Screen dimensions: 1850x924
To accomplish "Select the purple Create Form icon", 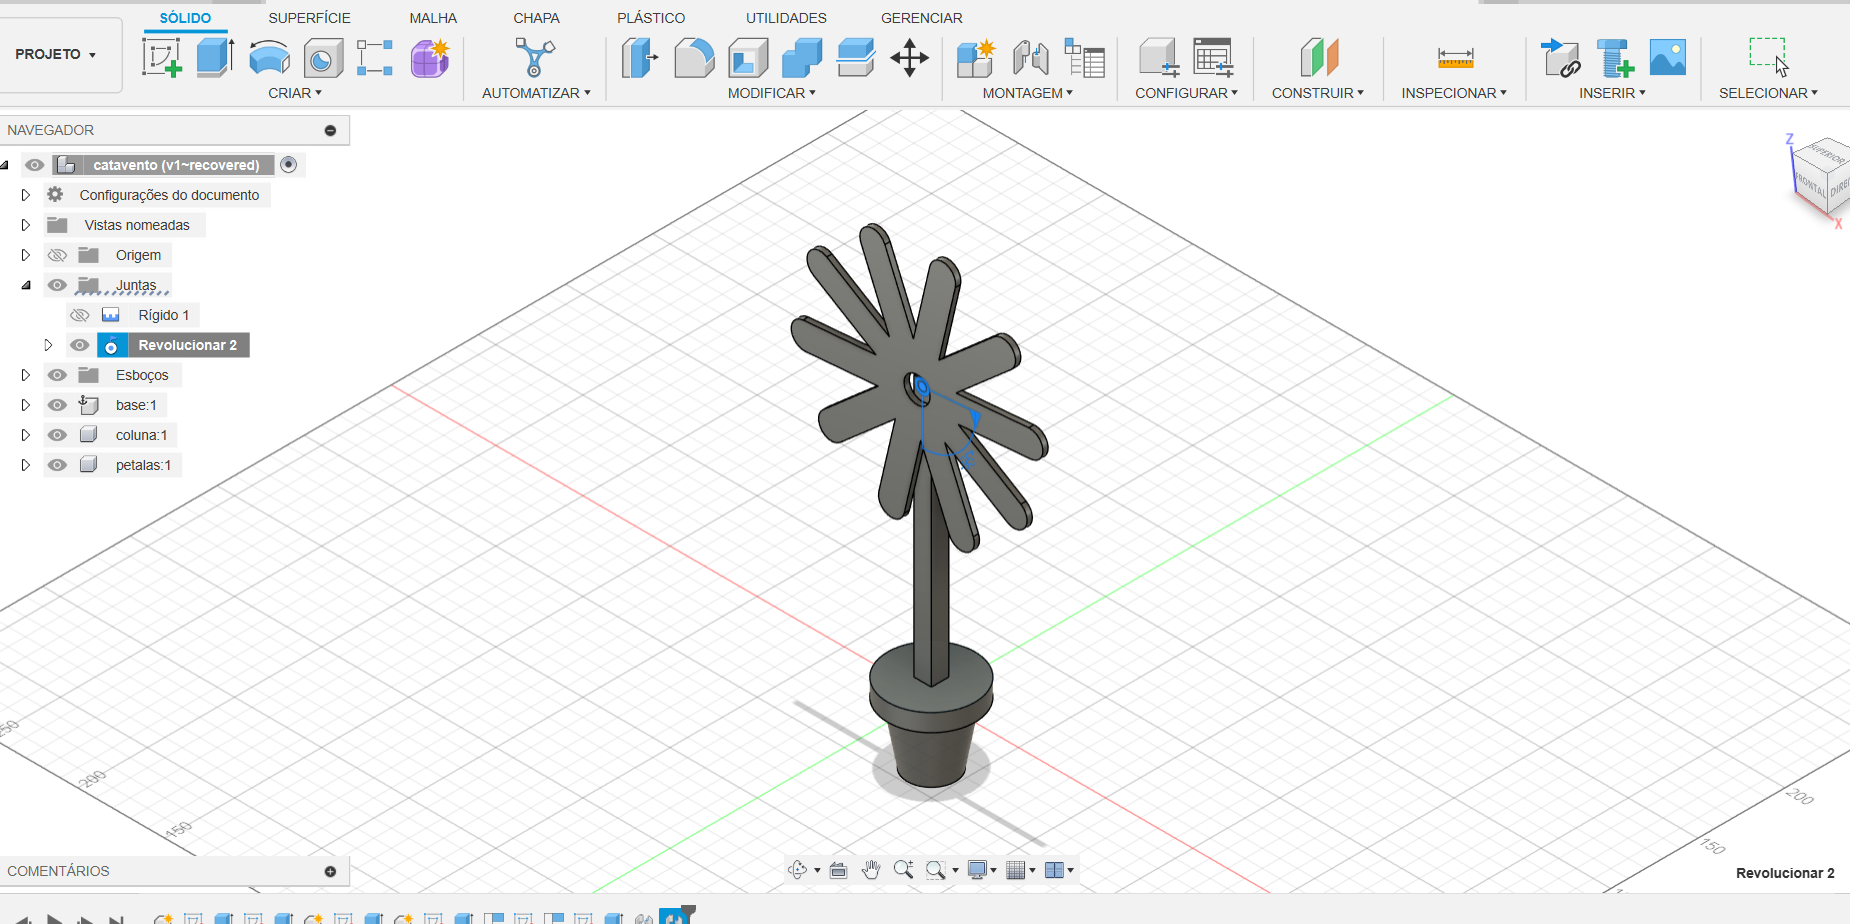I will tap(430, 58).
